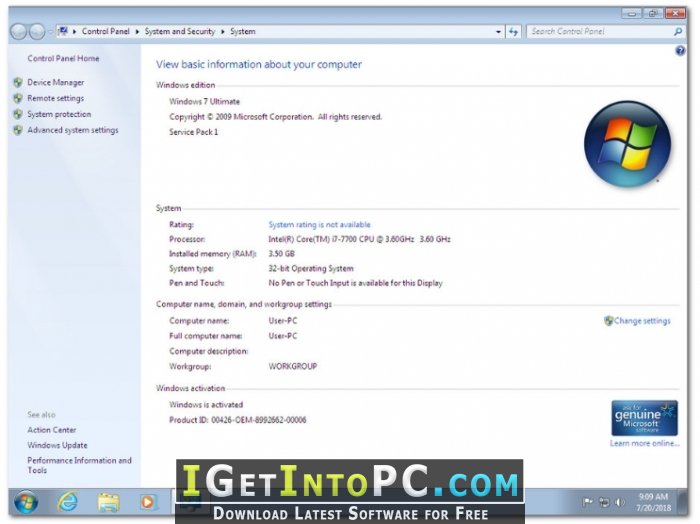Click the Pen and Touch value text
Image resolution: width=700 pixels, height=524 pixels.
pyautogui.click(x=355, y=283)
